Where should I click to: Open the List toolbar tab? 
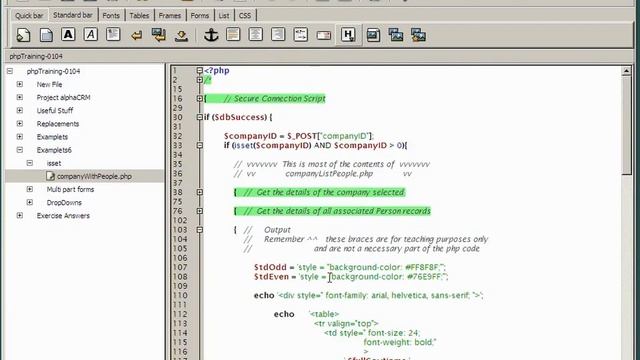tap(224, 16)
